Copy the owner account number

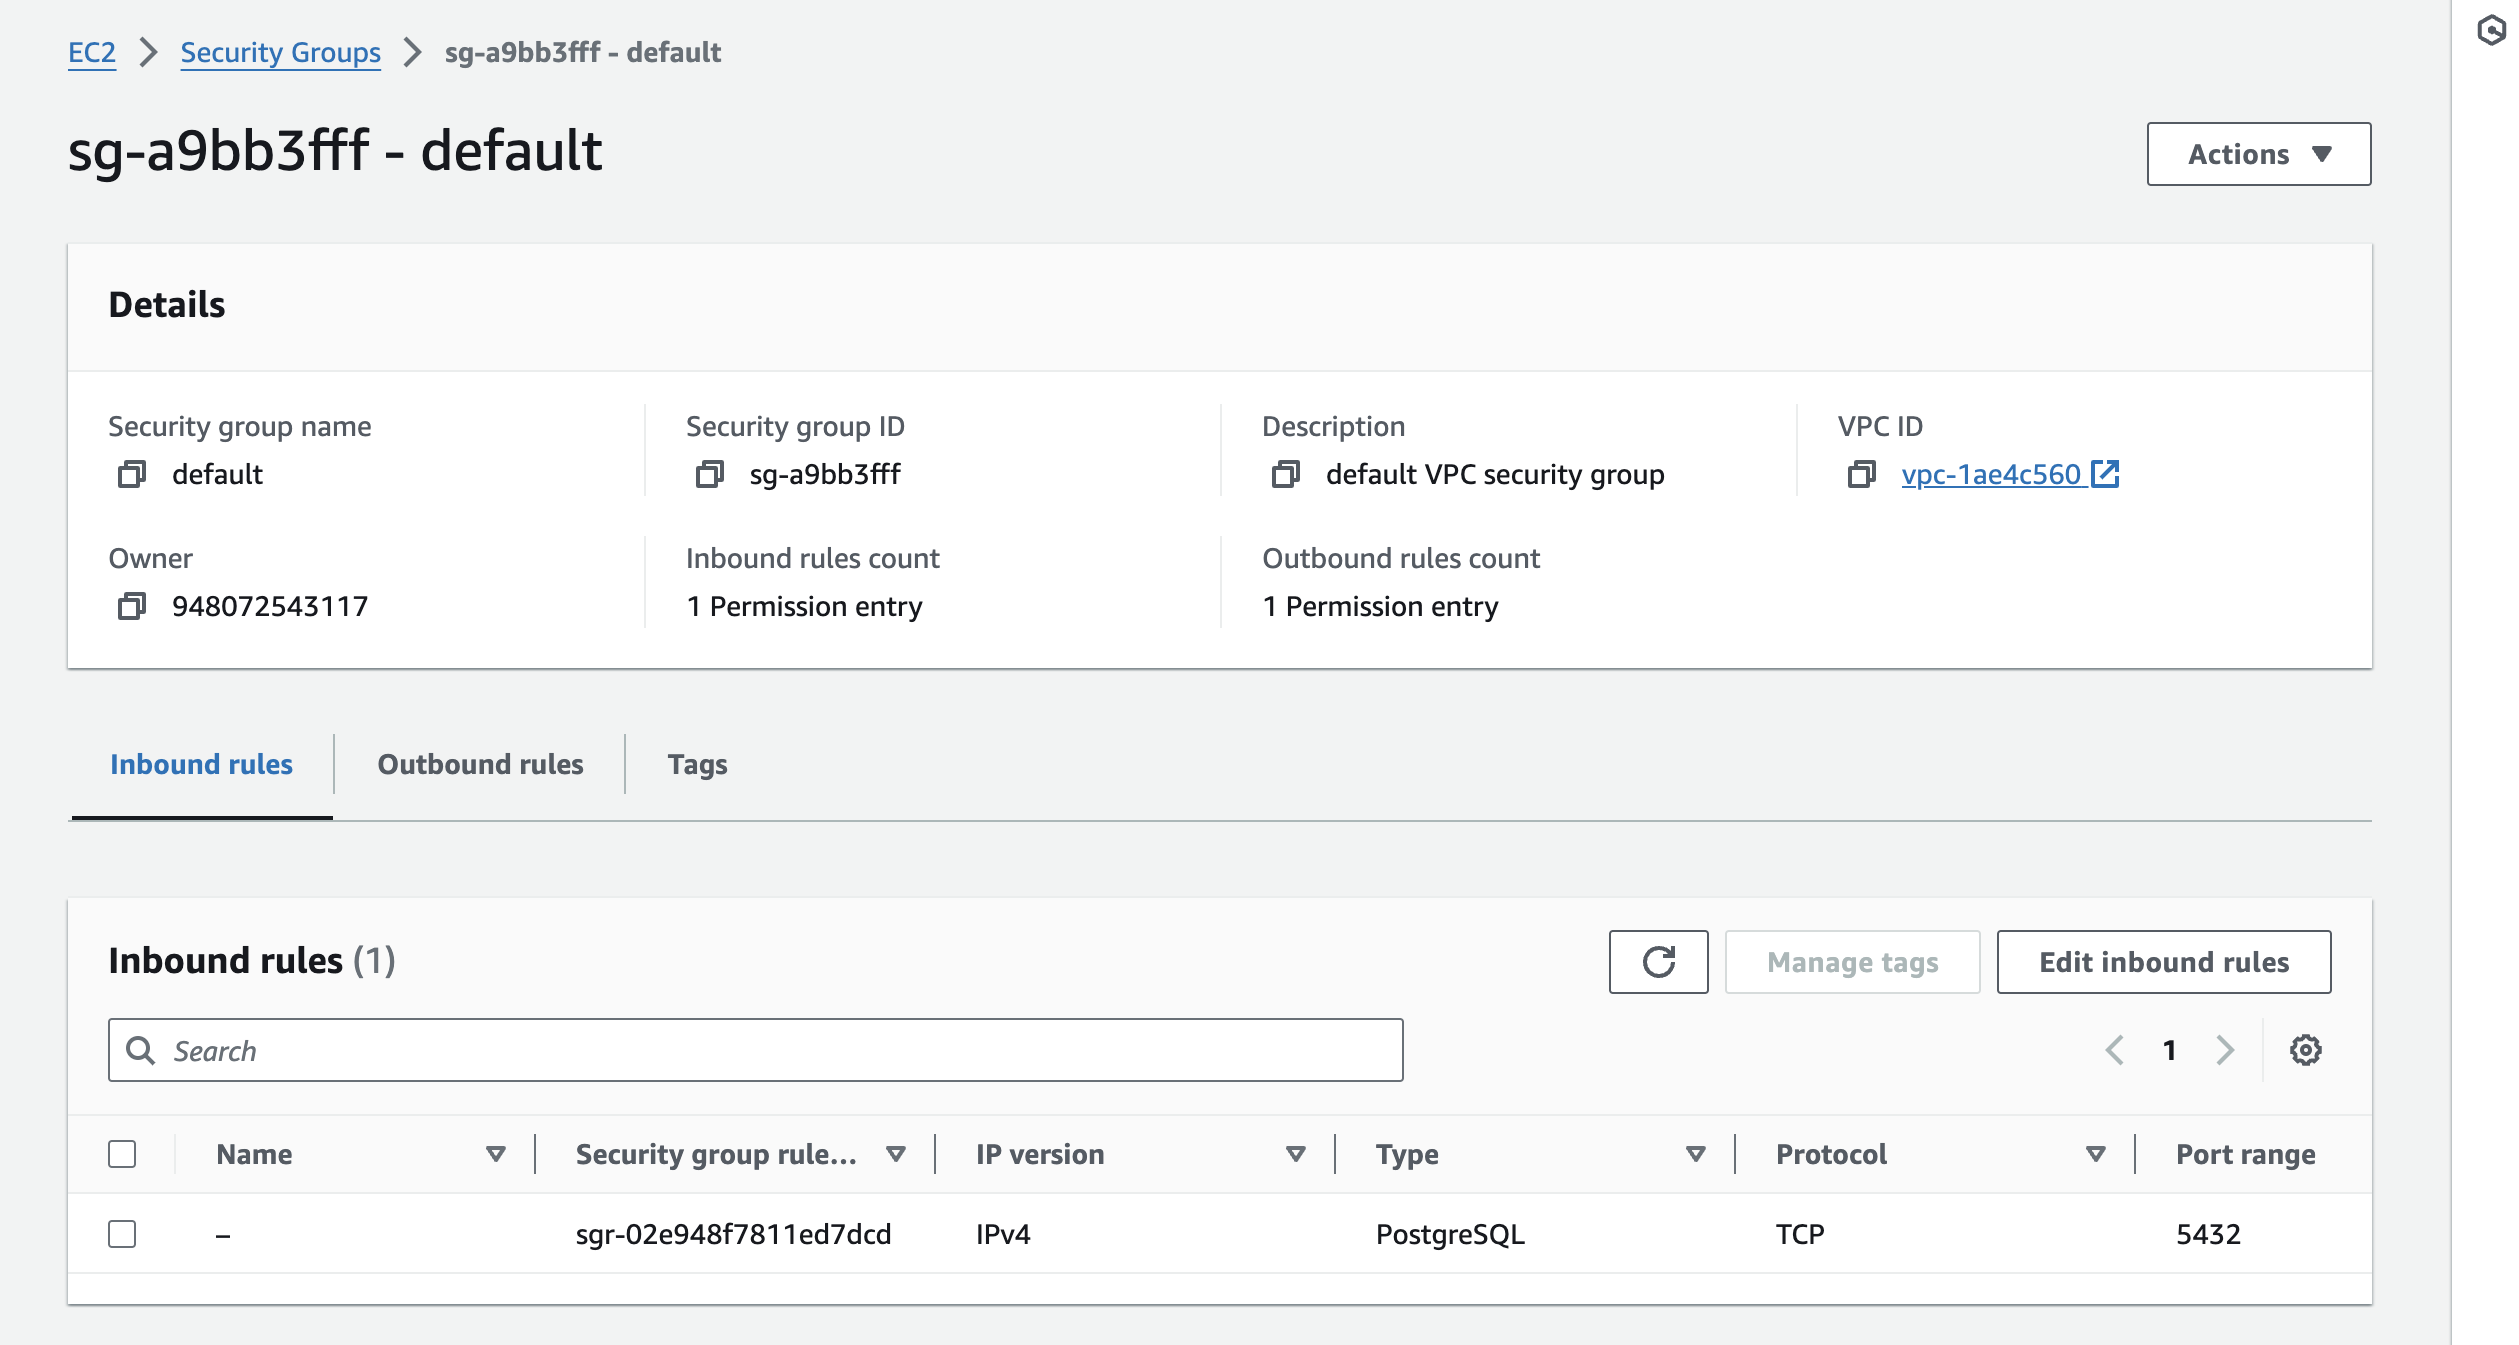[129, 606]
